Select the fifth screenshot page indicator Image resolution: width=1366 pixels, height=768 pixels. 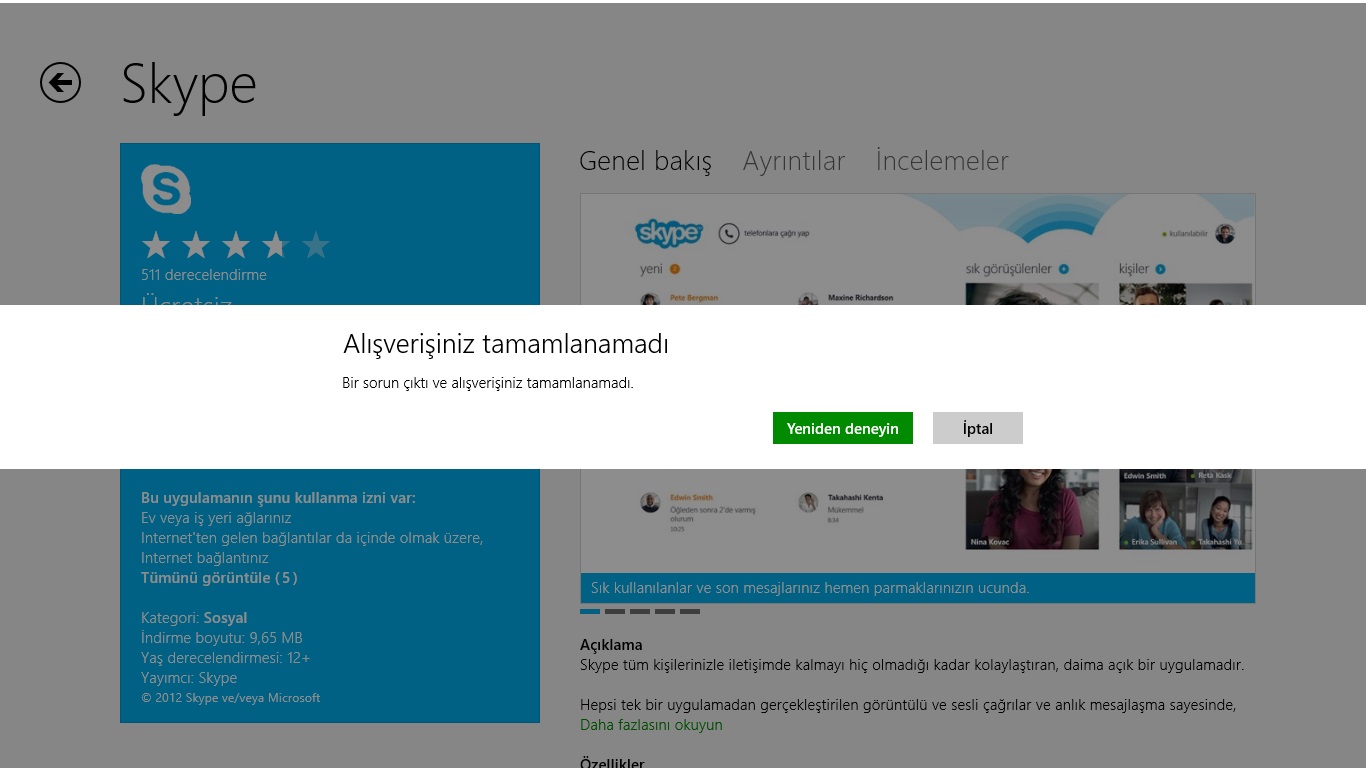point(690,611)
